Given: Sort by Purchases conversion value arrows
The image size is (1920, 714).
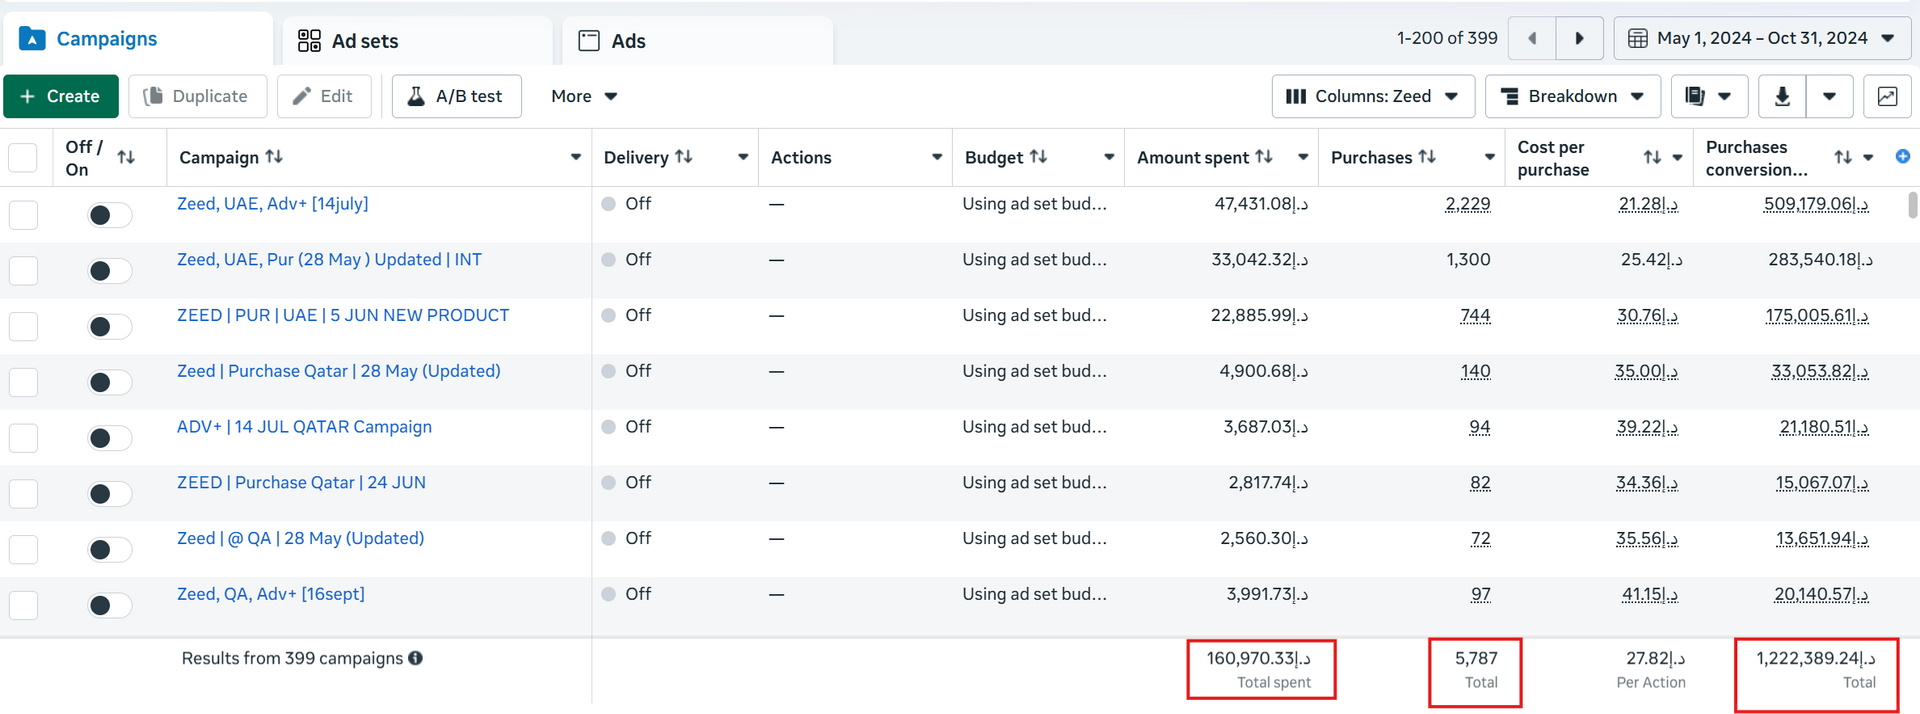Looking at the screenshot, I should coord(1843,157).
